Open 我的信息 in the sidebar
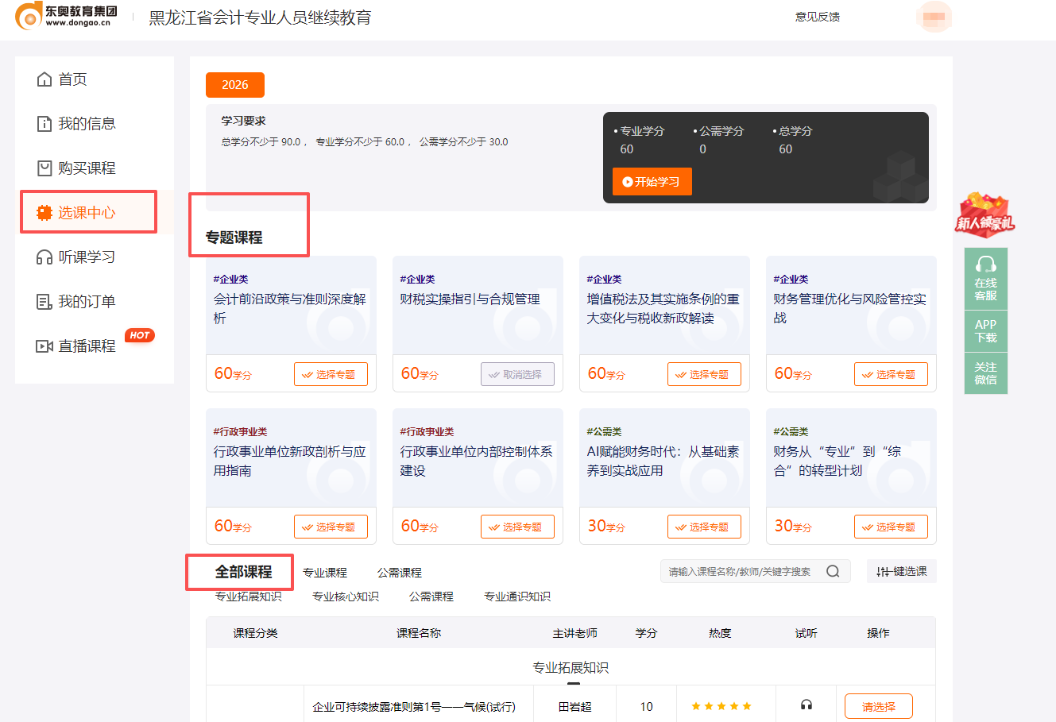This screenshot has height=722, width=1056. 75,124
